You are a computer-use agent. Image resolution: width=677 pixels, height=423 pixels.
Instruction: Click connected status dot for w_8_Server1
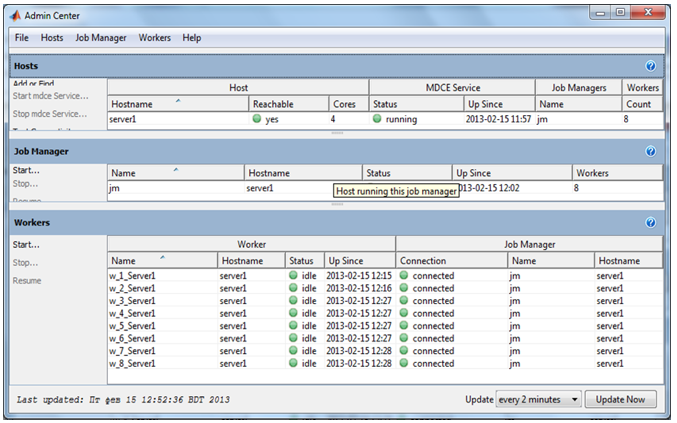[x=404, y=363]
